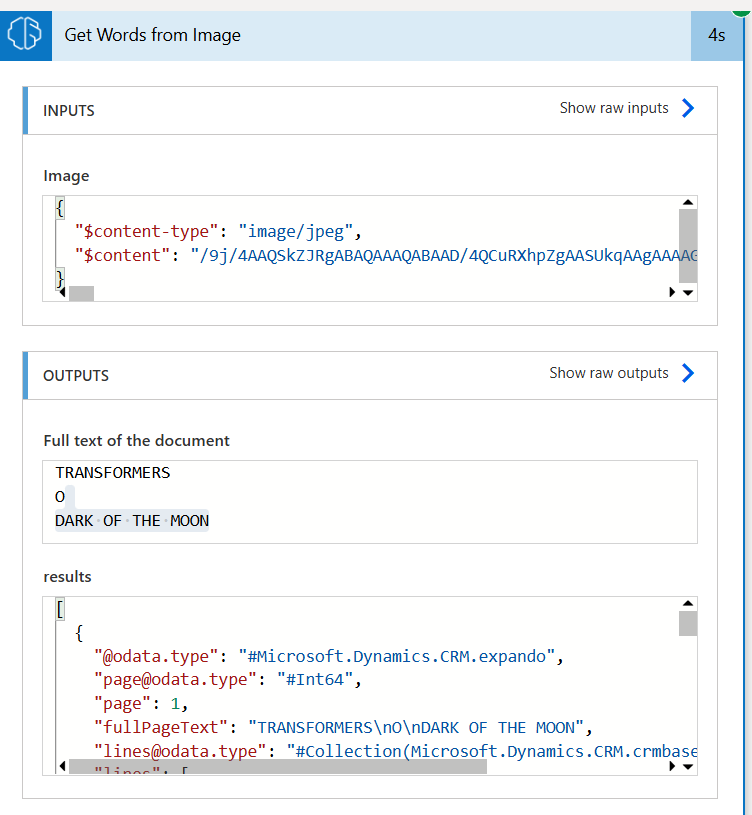
Task: Click the 4s duration badge
Action: click(717, 35)
